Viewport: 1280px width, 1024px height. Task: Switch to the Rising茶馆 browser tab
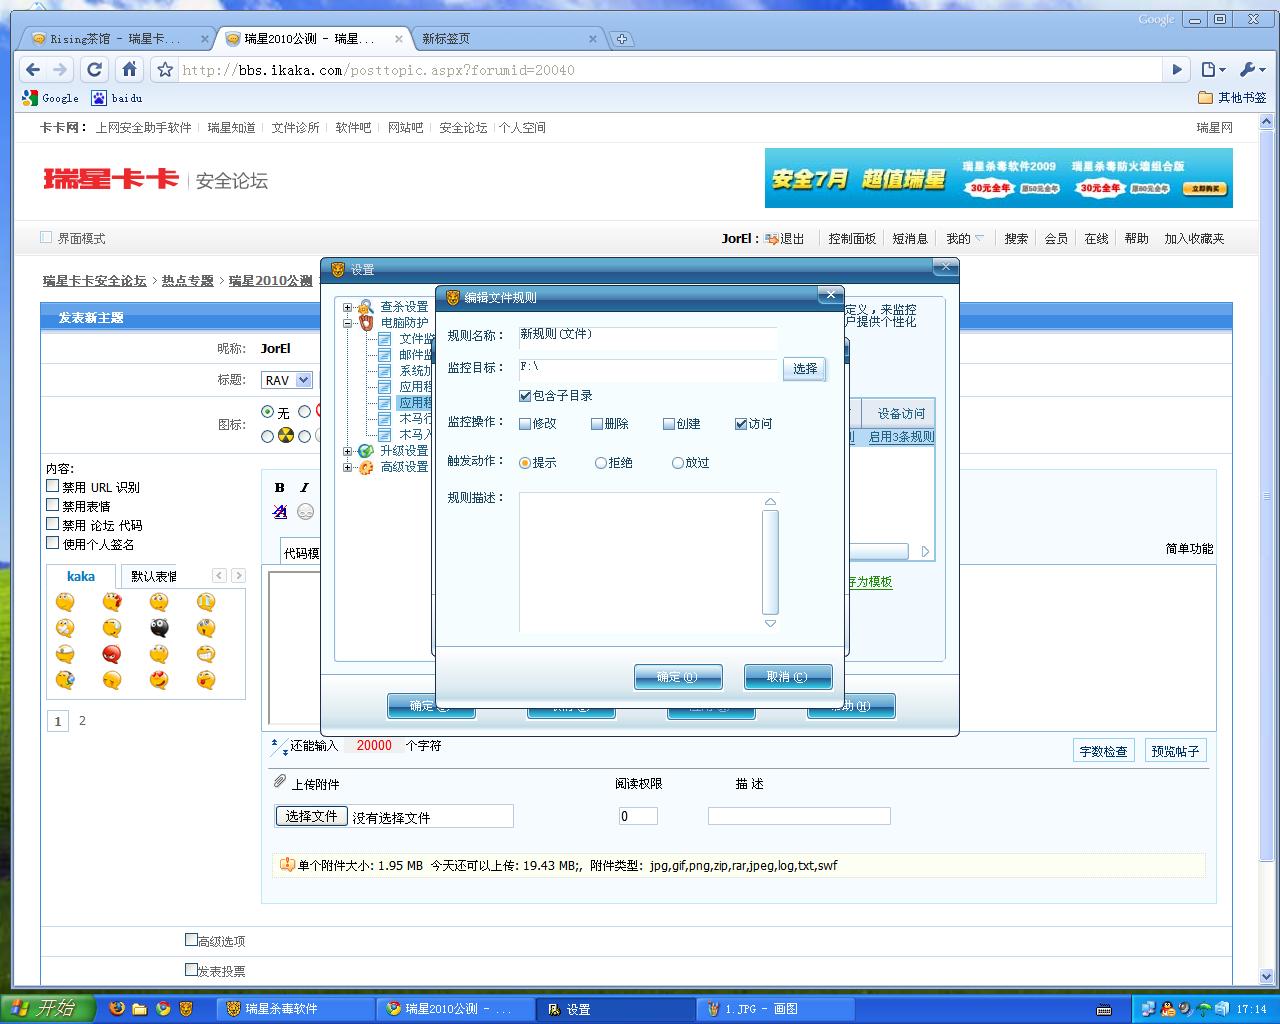coord(116,39)
